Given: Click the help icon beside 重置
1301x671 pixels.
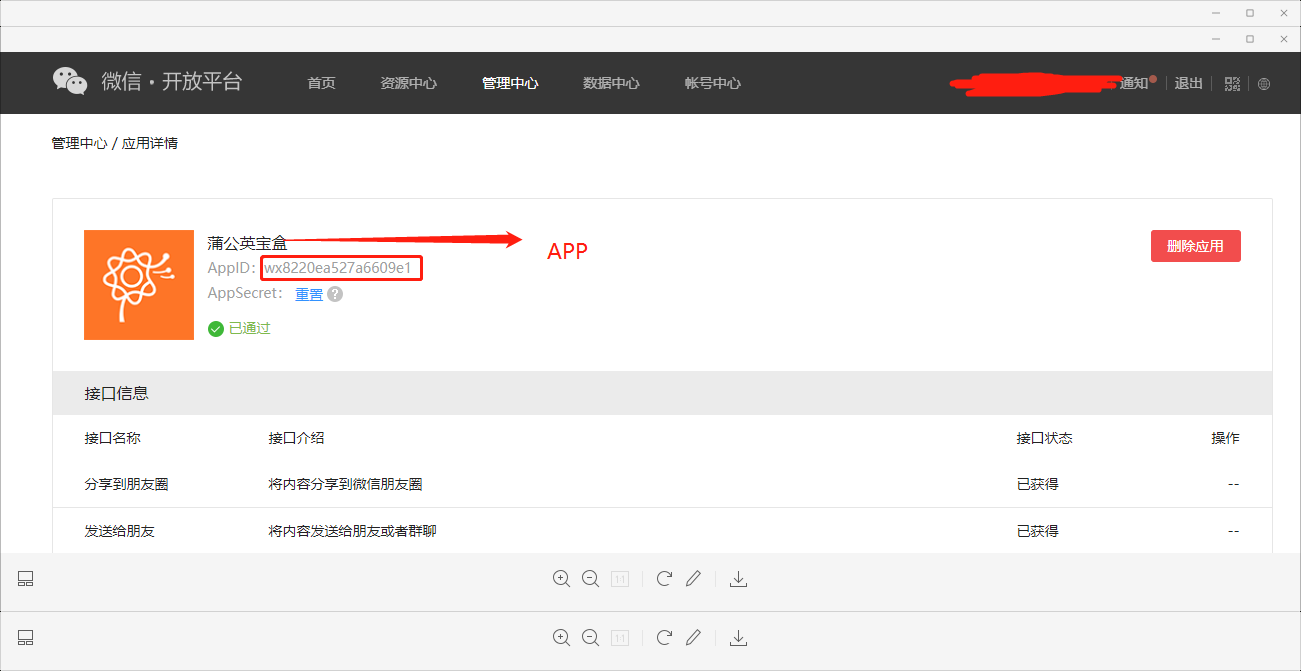Looking at the screenshot, I should pyautogui.click(x=335, y=294).
